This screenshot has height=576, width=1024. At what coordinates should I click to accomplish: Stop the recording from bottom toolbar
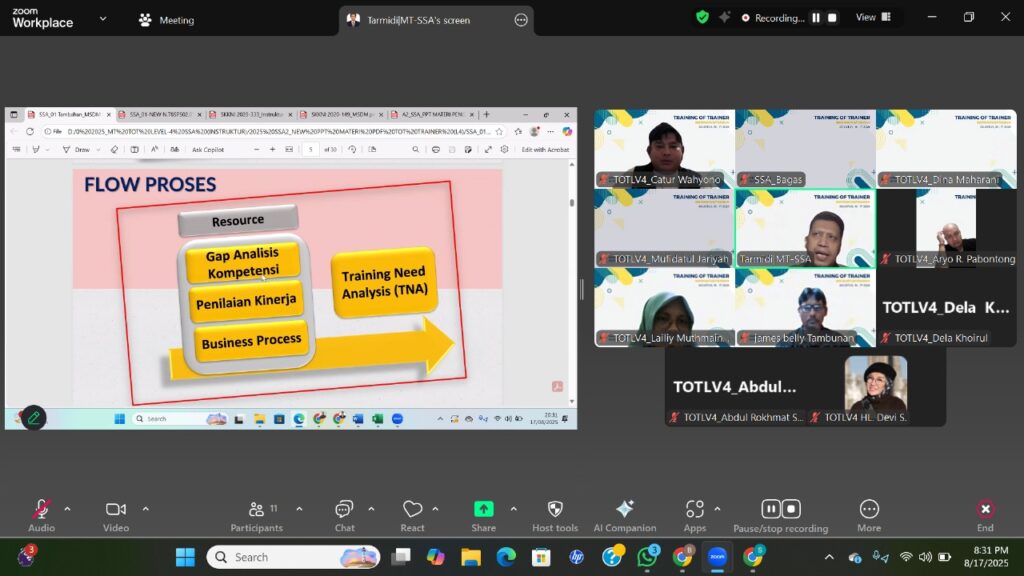(x=791, y=509)
